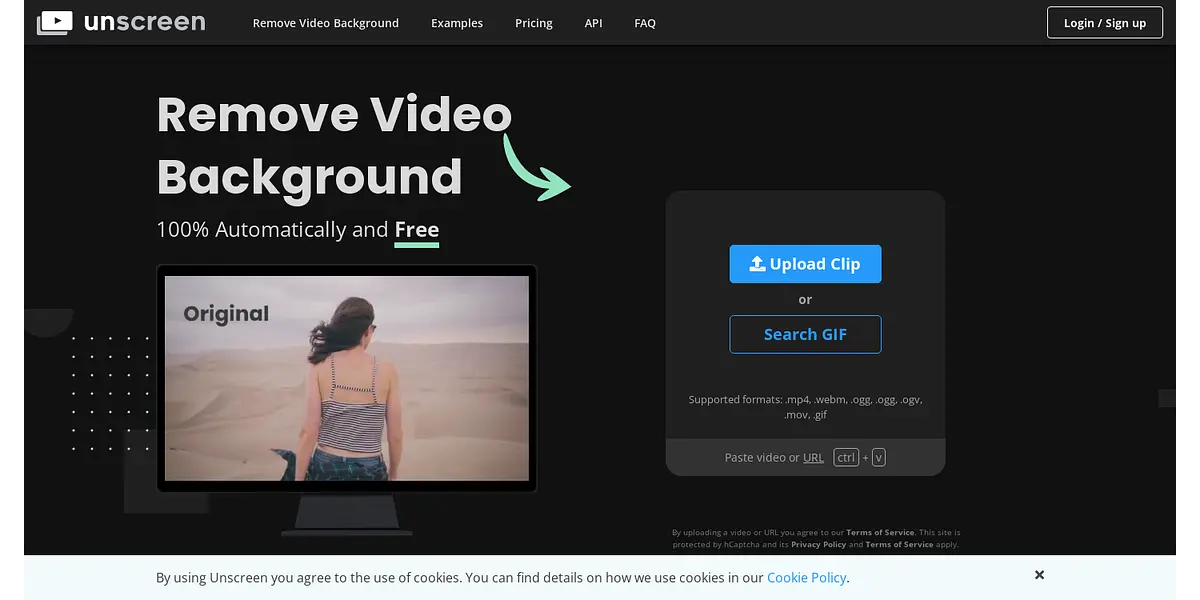Viewport: 1200px width, 600px height.
Task: Click the '100% Automatically and Free' text
Action: (298, 230)
